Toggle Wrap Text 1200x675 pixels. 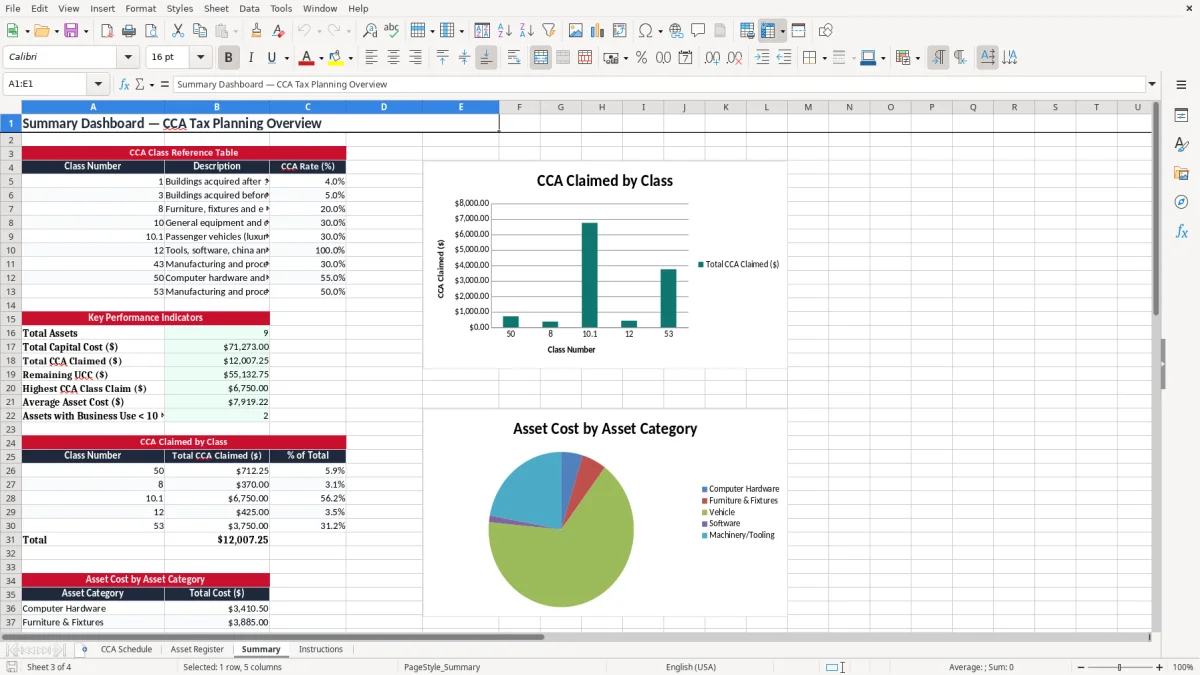tap(514, 58)
